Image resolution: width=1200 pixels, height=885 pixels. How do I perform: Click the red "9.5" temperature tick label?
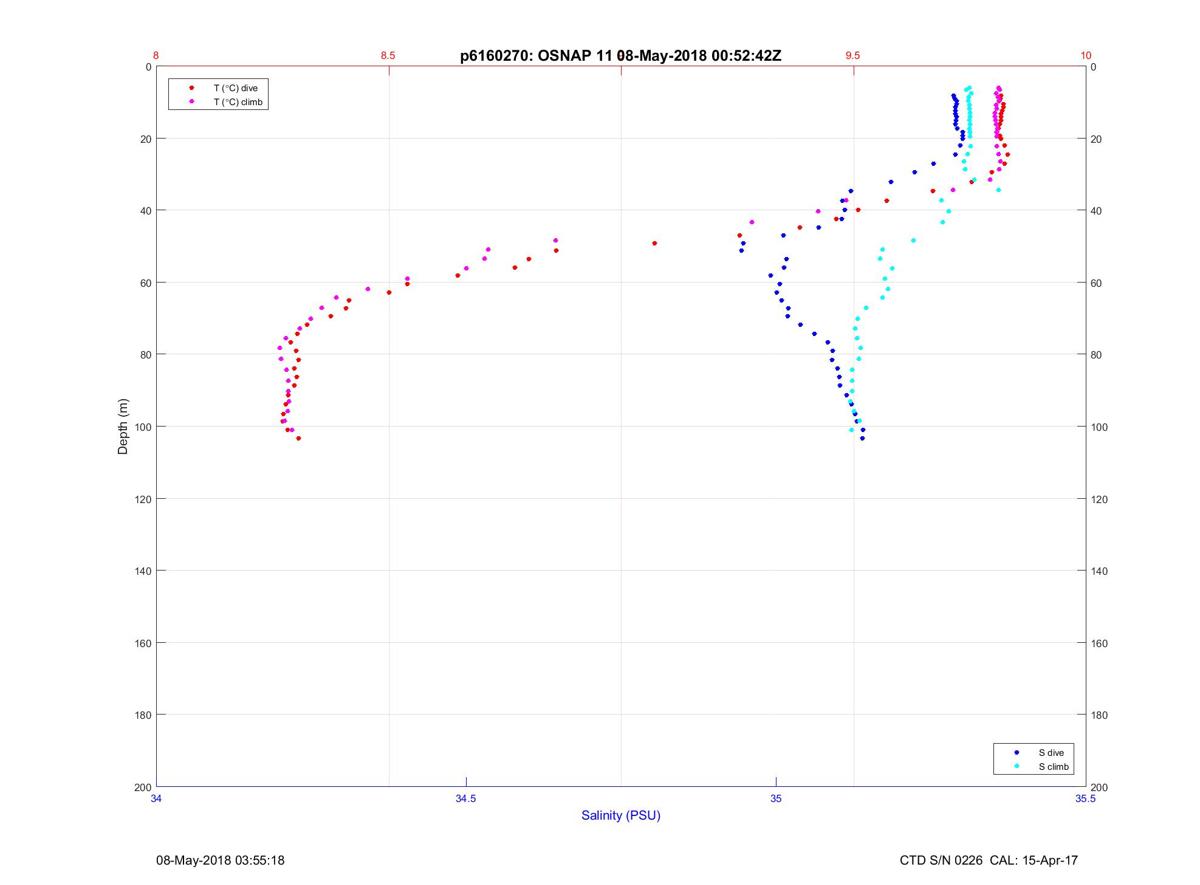(853, 56)
